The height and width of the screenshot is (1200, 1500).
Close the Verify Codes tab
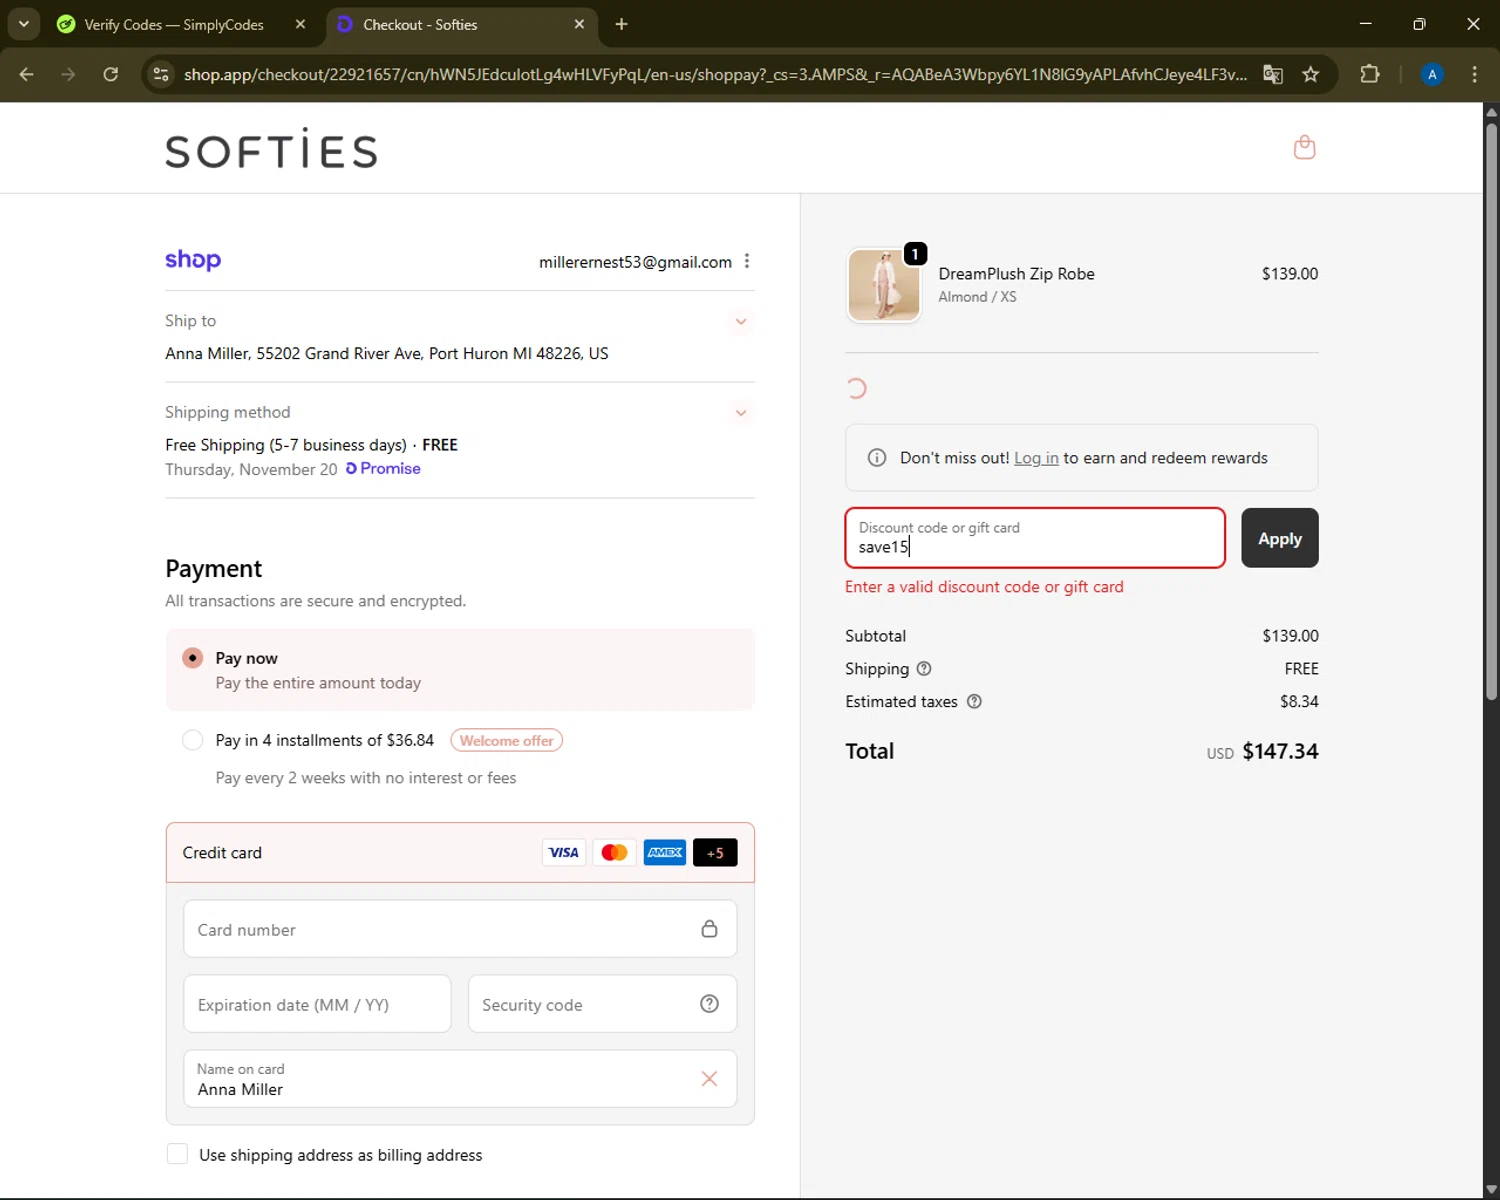coord(300,24)
